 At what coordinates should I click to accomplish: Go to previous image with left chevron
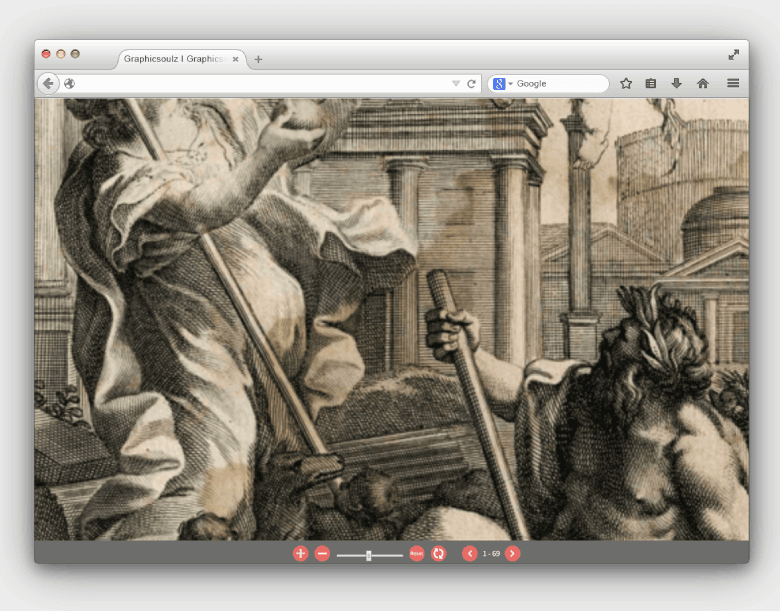[x=470, y=553]
